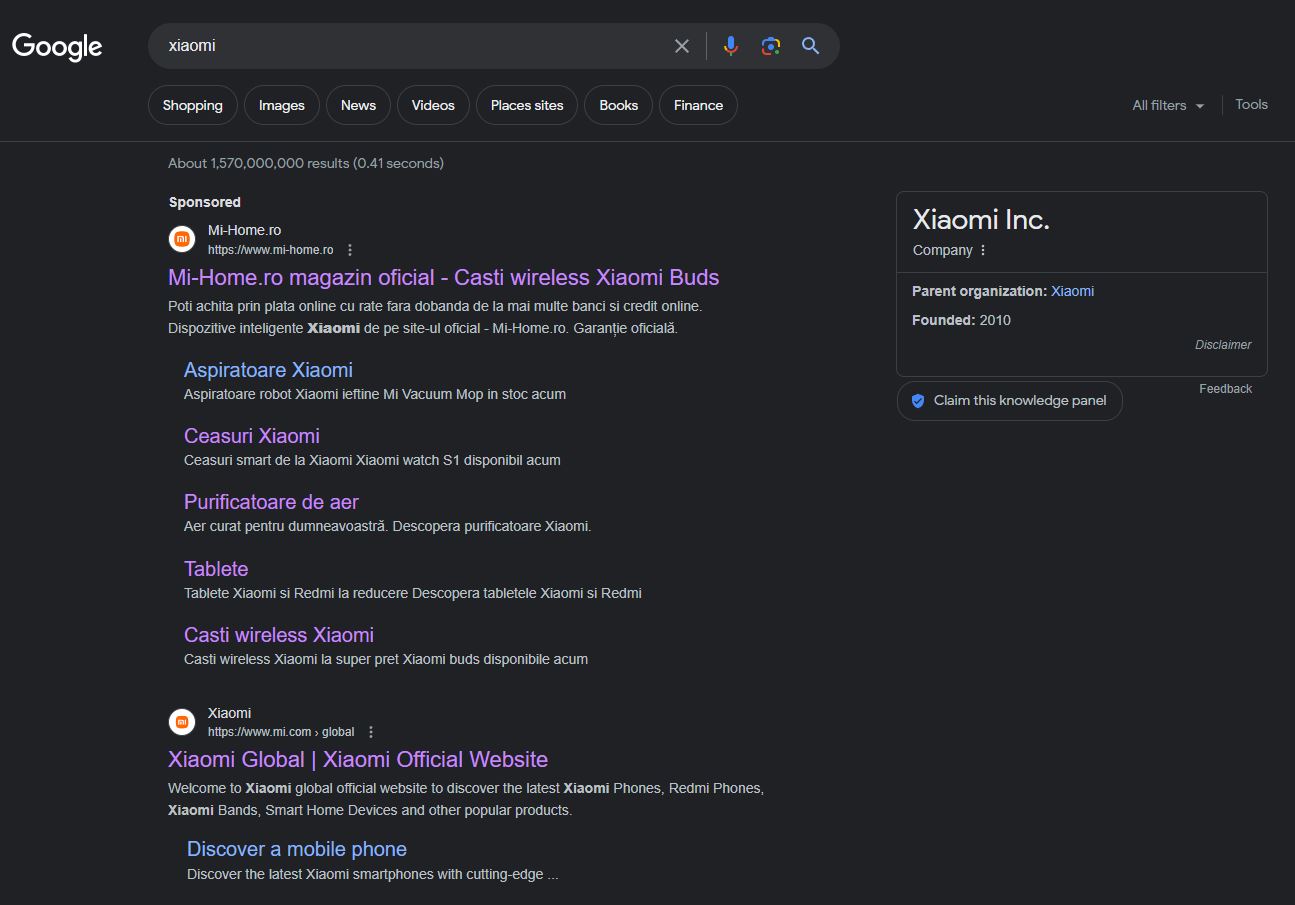
Task: Follow the Xiaomi parent organization link
Action: click(1072, 291)
